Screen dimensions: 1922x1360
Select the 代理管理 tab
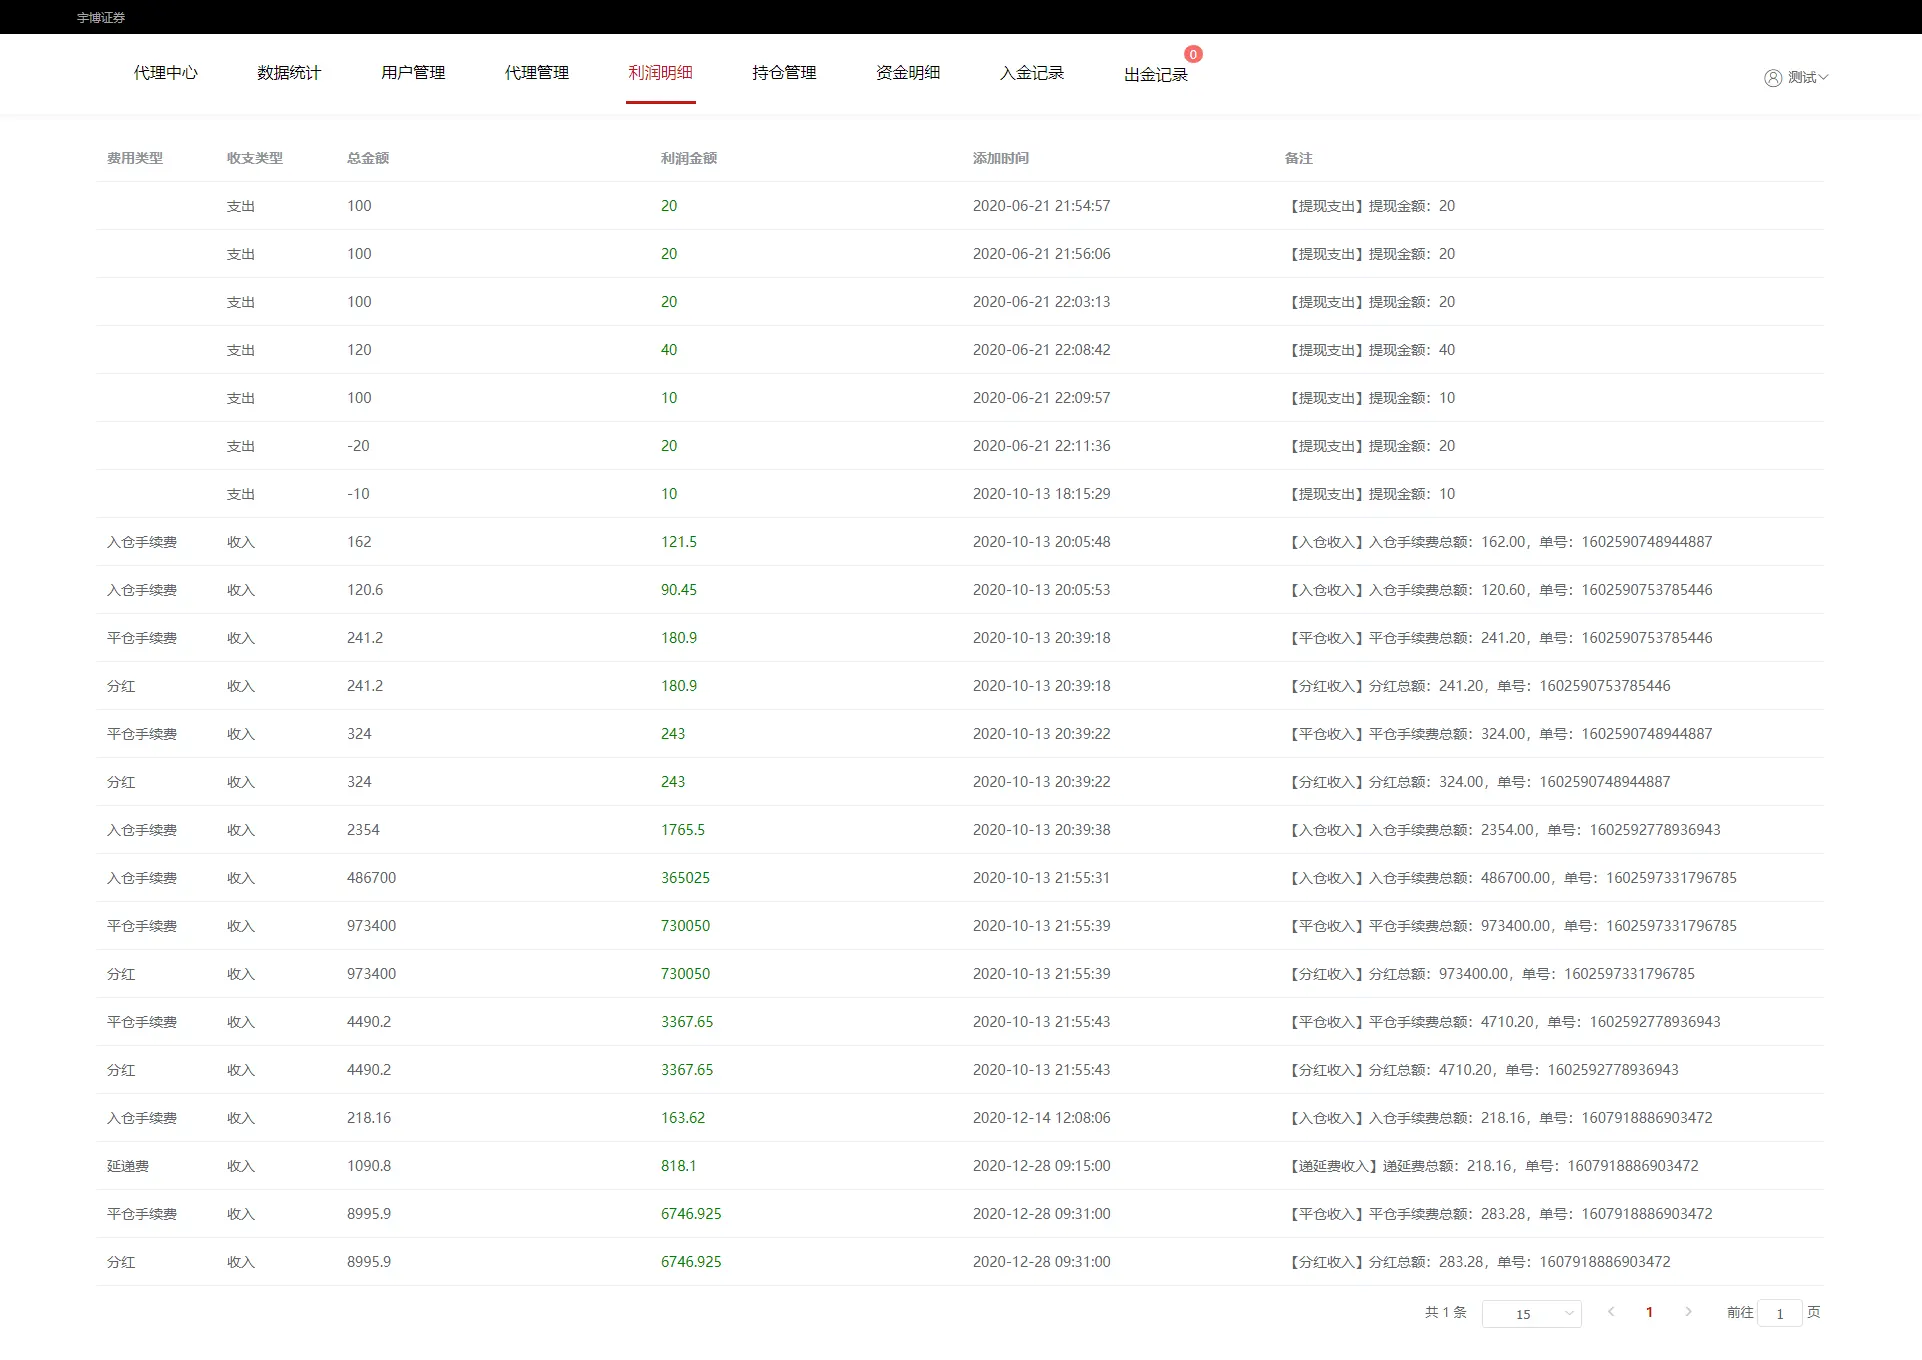click(537, 73)
